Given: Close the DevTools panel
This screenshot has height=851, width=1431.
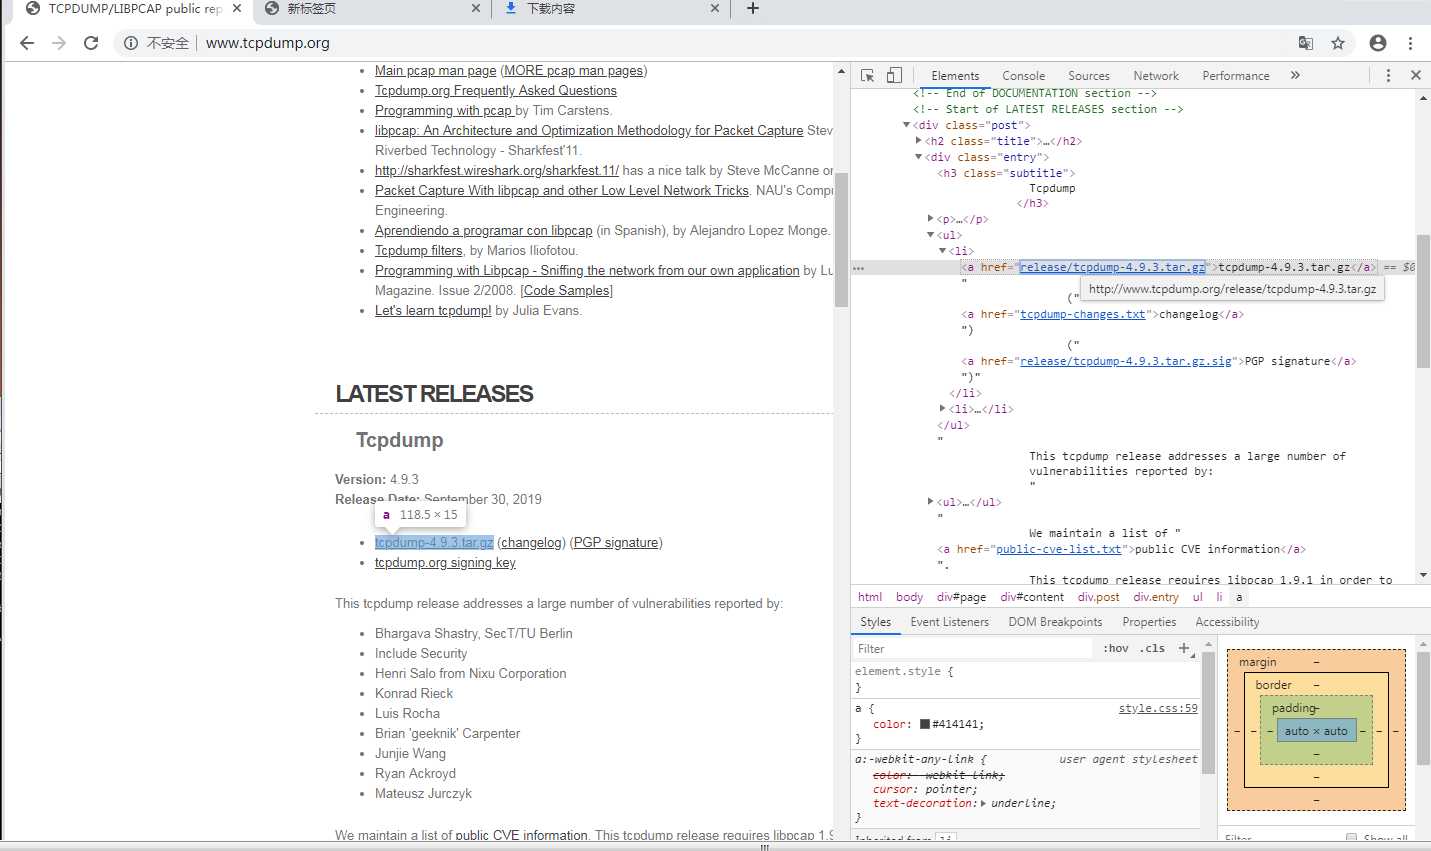Looking at the screenshot, I should [1416, 75].
